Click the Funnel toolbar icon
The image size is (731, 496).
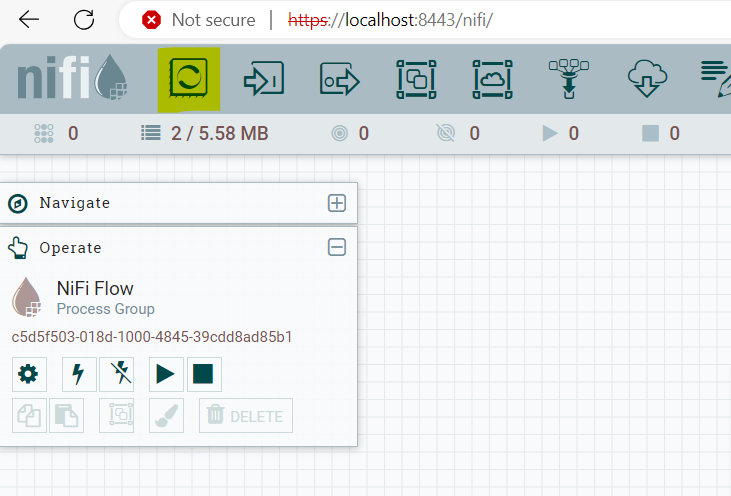coord(567,78)
